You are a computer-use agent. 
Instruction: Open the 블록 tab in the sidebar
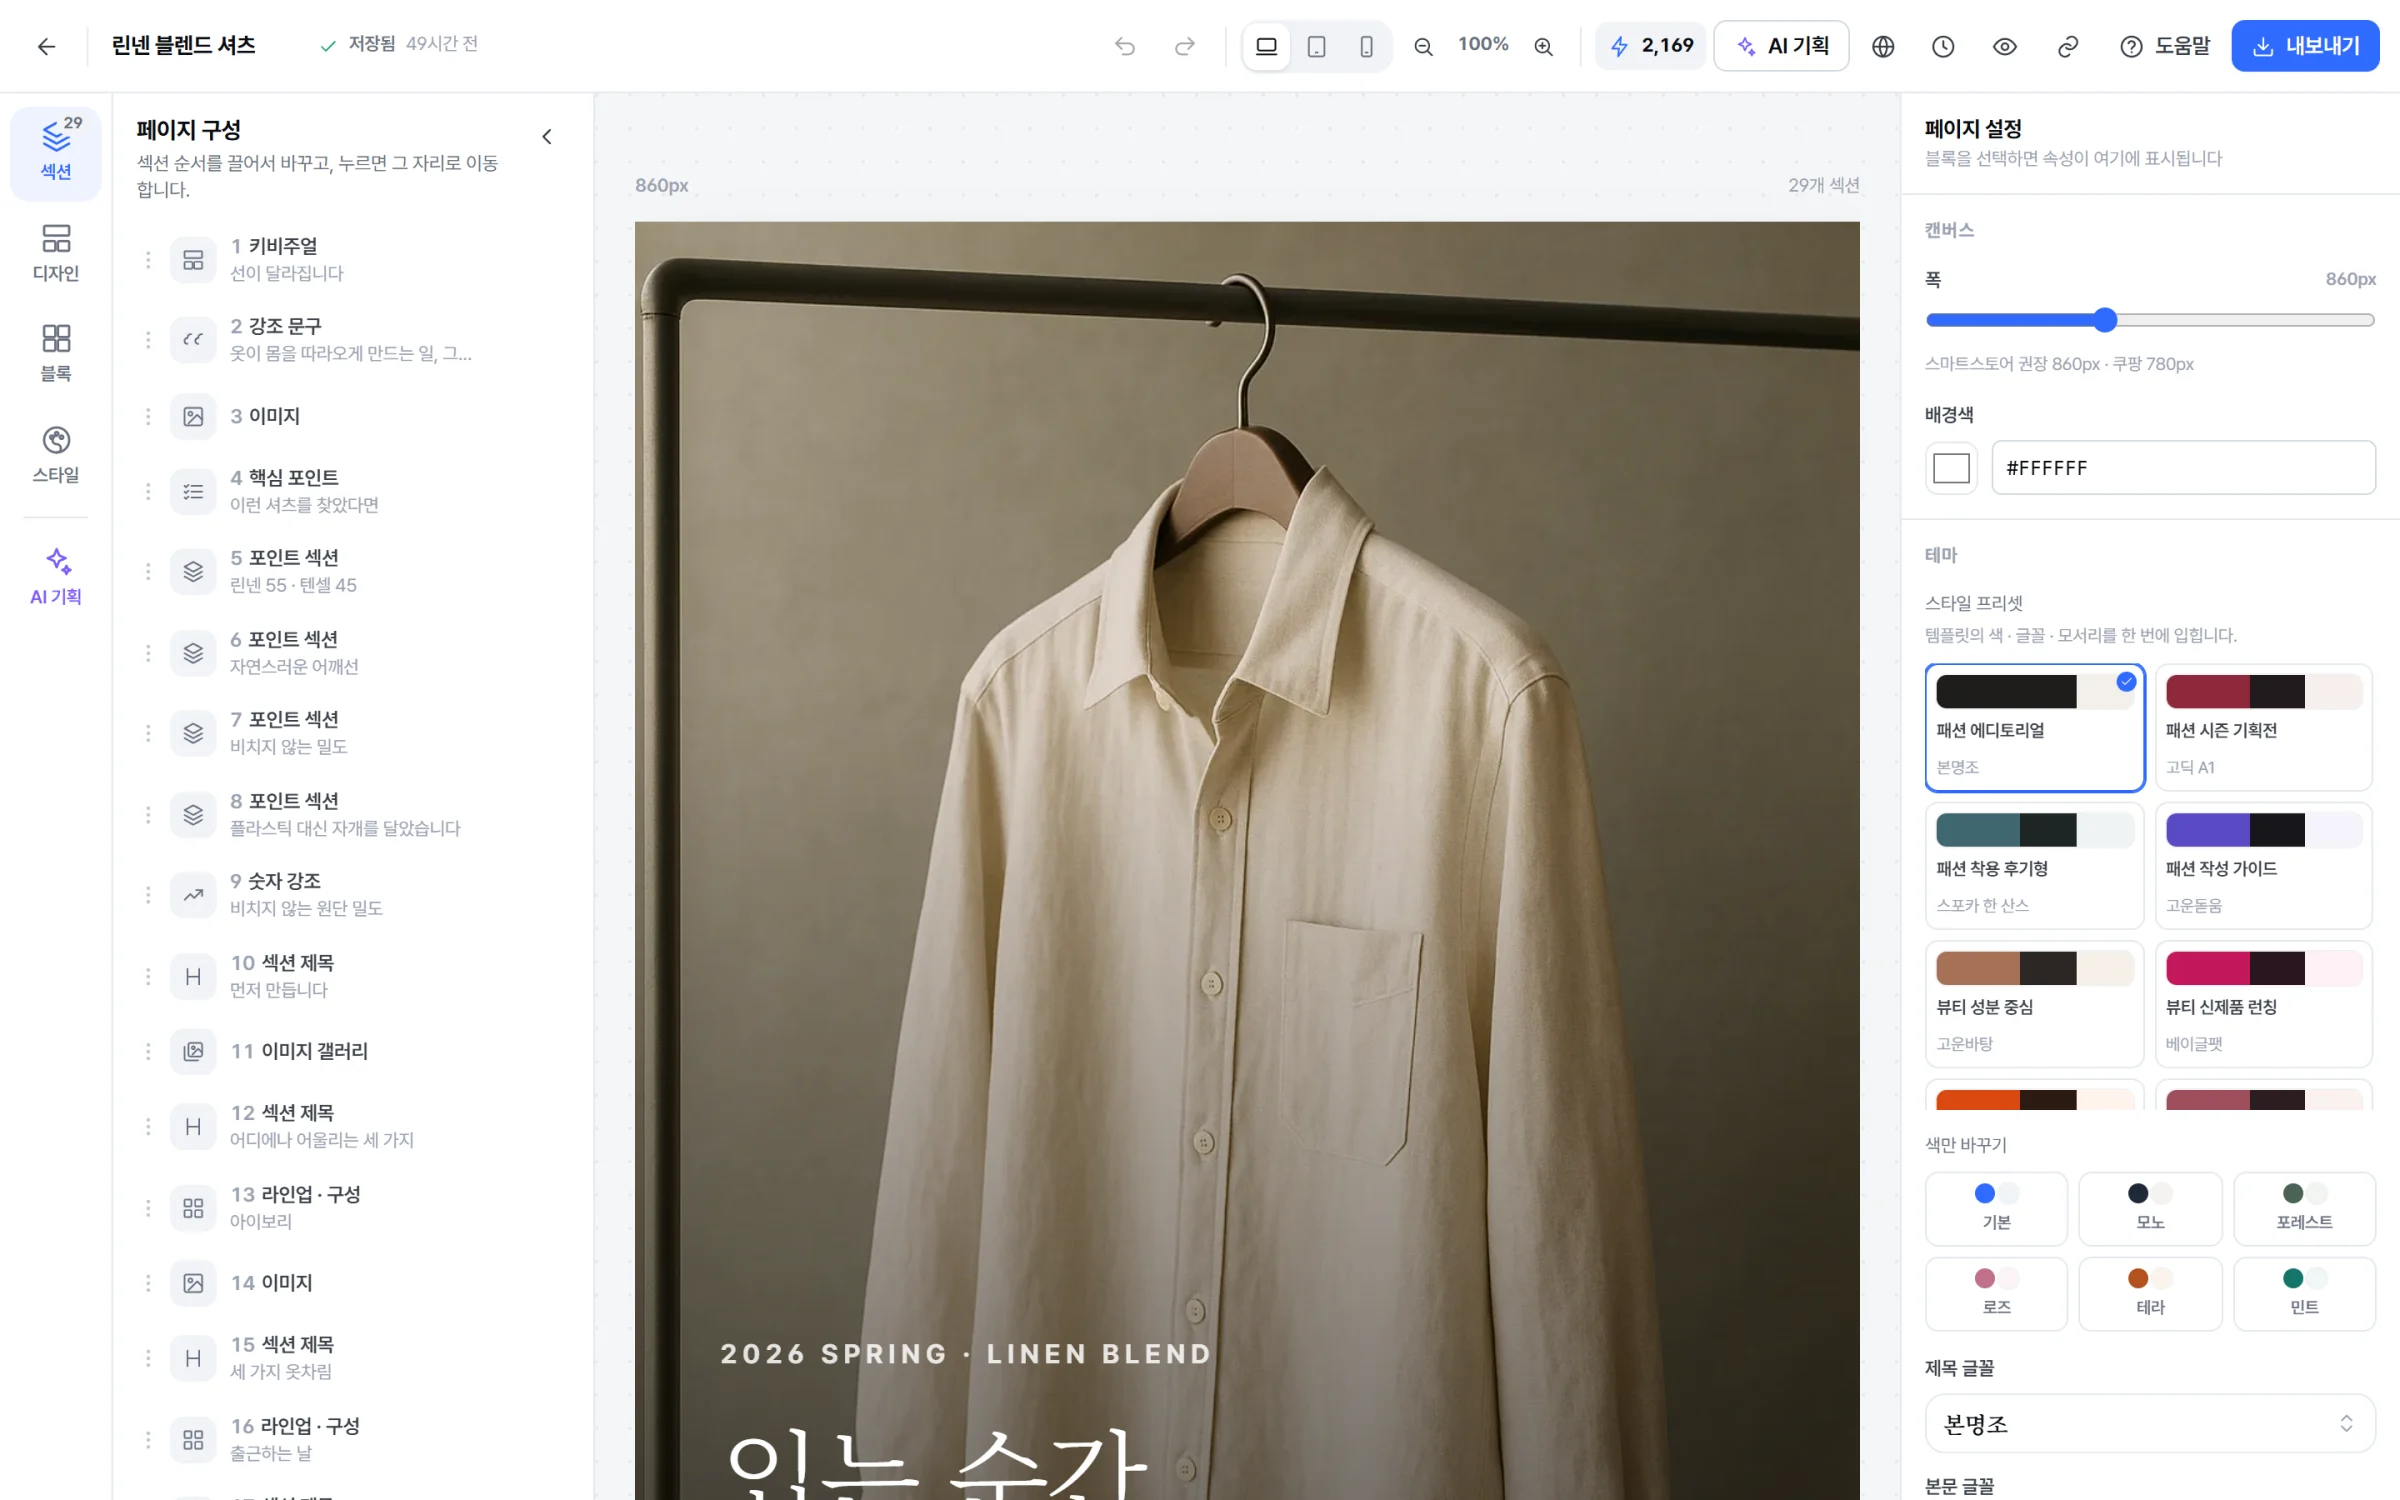coord(56,353)
